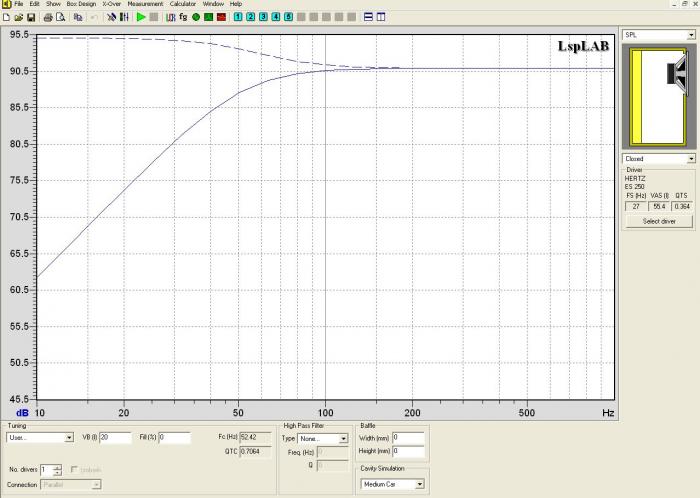Open the X-Over menu
The width and height of the screenshot is (700, 498).
(111, 4)
